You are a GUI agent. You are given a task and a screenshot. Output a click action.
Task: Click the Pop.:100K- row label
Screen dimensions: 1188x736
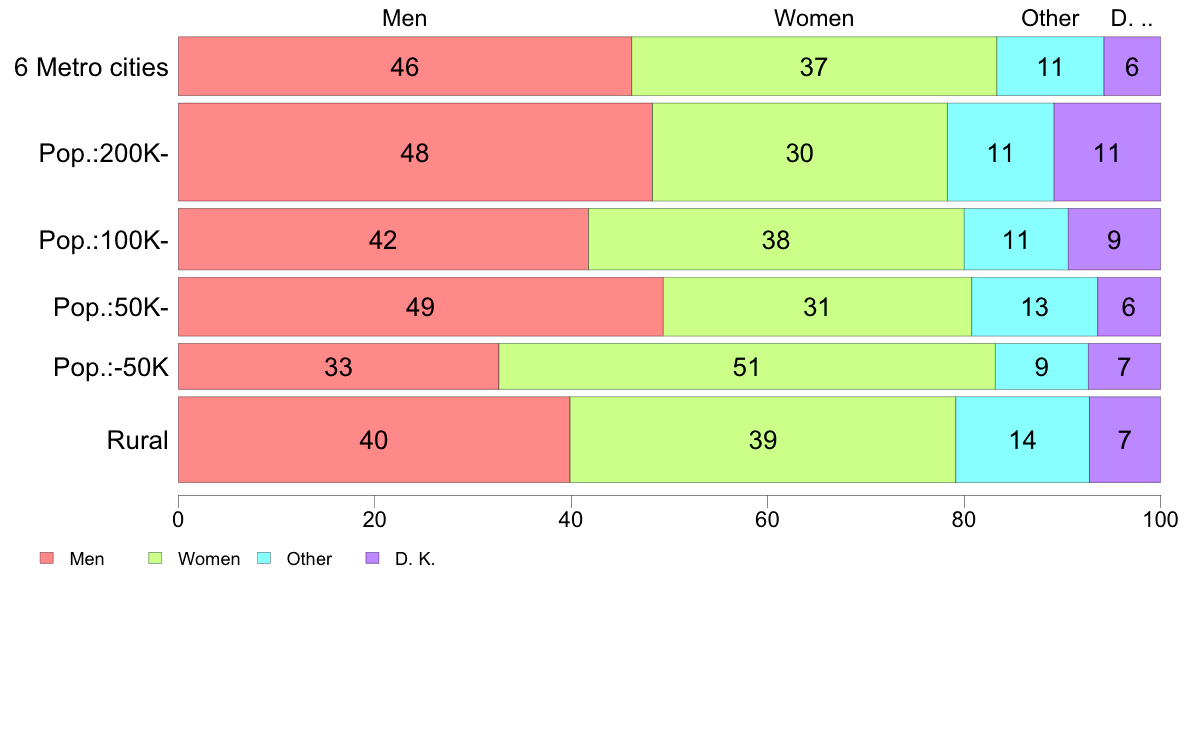(103, 240)
